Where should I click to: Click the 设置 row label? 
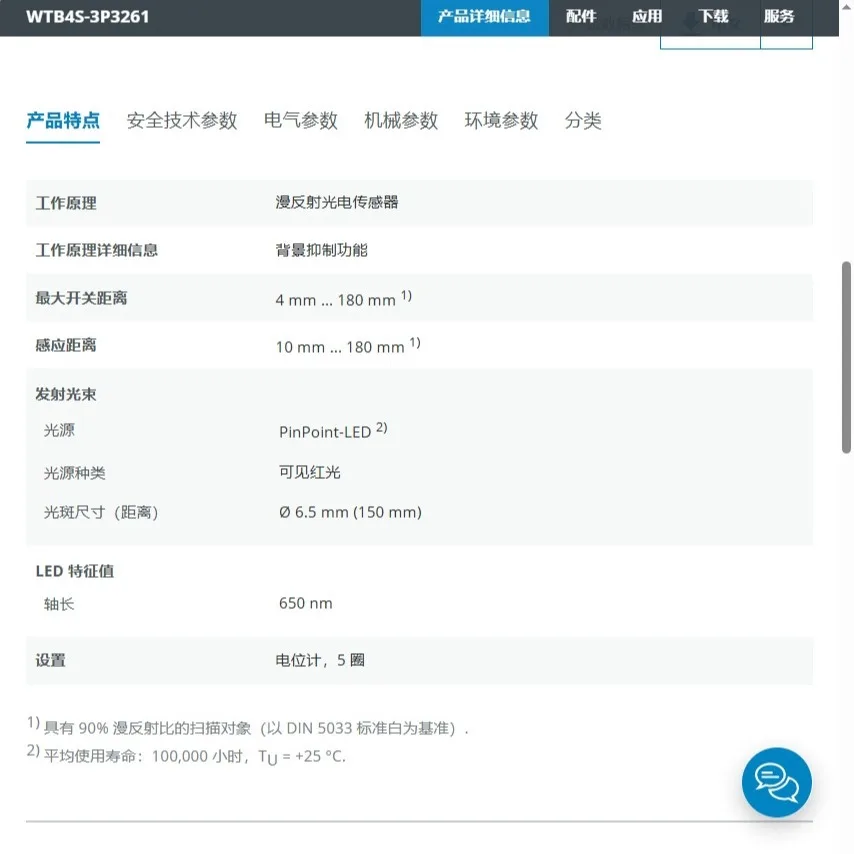[x=51, y=661]
